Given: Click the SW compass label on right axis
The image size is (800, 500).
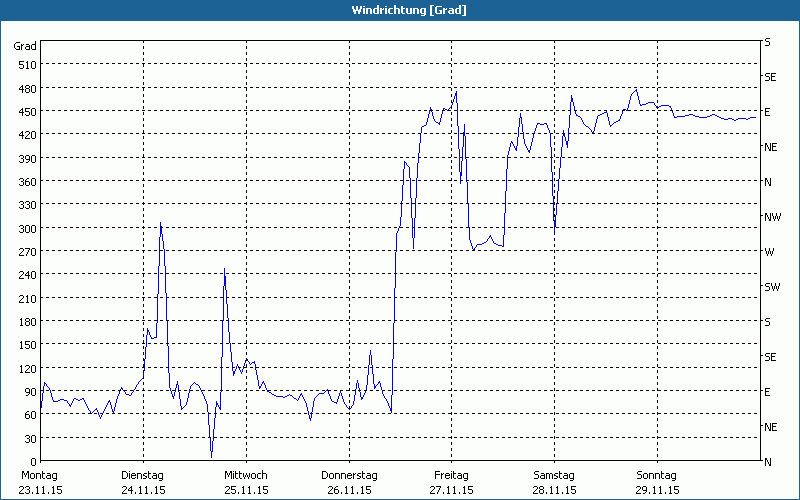Looking at the screenshot, I should click(771, 287).
